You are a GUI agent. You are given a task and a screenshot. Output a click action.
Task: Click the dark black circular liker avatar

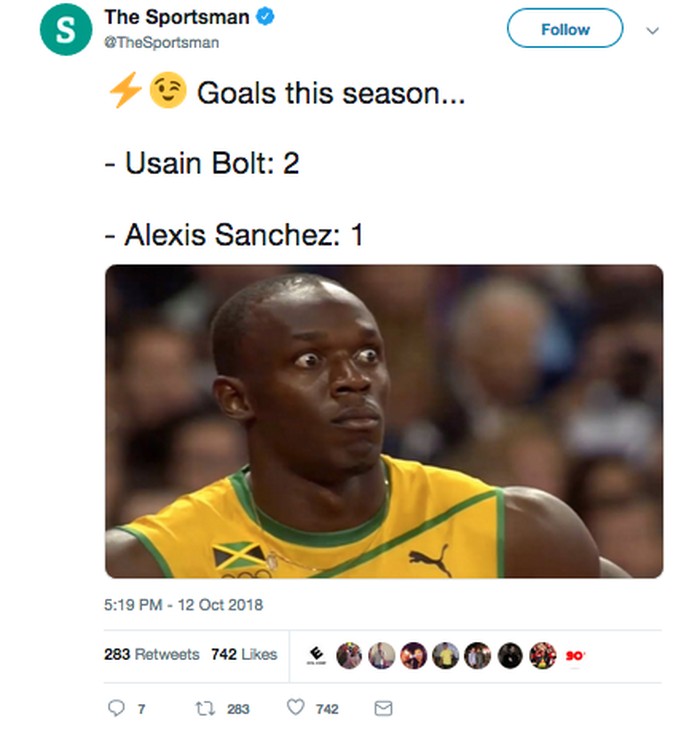[510, 655]
